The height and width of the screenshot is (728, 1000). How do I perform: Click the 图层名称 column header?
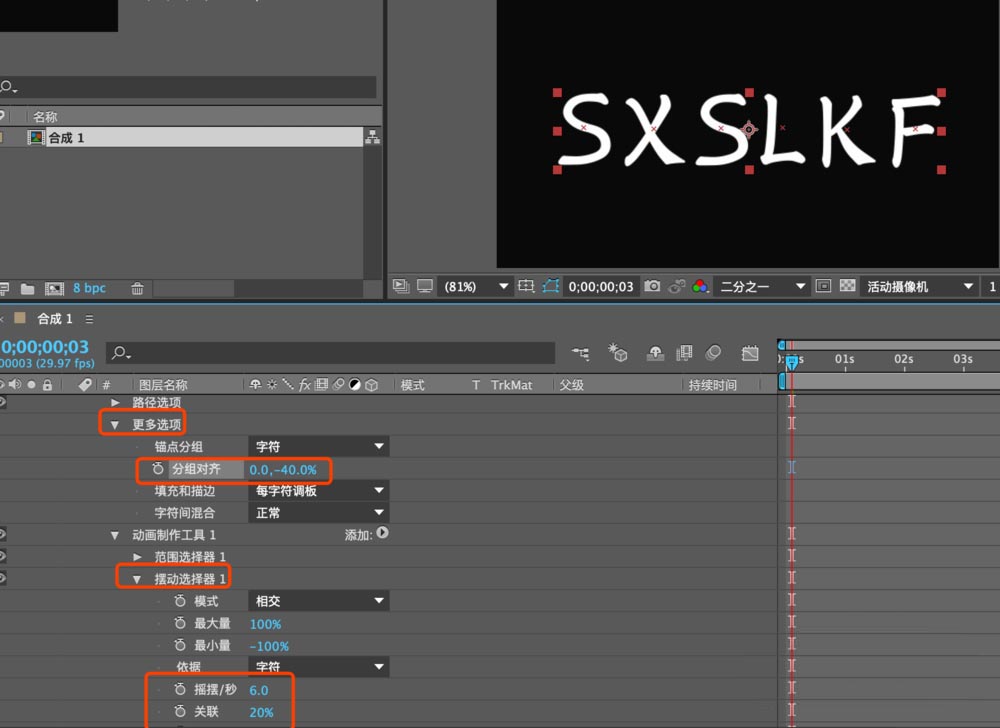click(163, 385)
